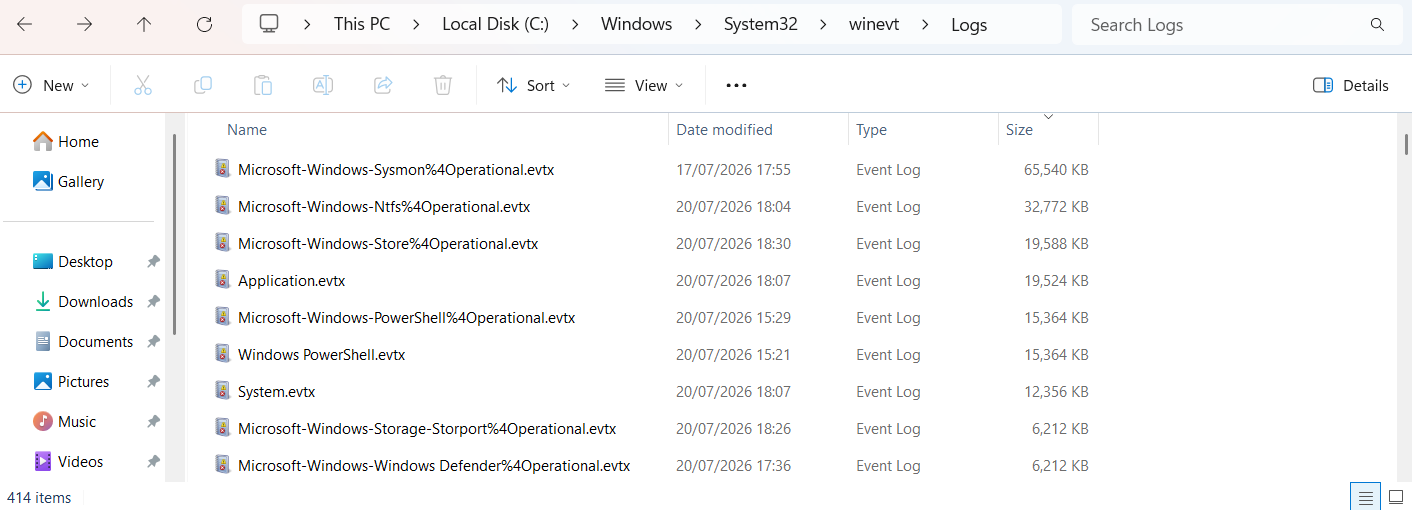Image resolution: width=1412 pixels, height=510 pixels.
Task: Open the See more ellipsis menu
Action: 737,86
